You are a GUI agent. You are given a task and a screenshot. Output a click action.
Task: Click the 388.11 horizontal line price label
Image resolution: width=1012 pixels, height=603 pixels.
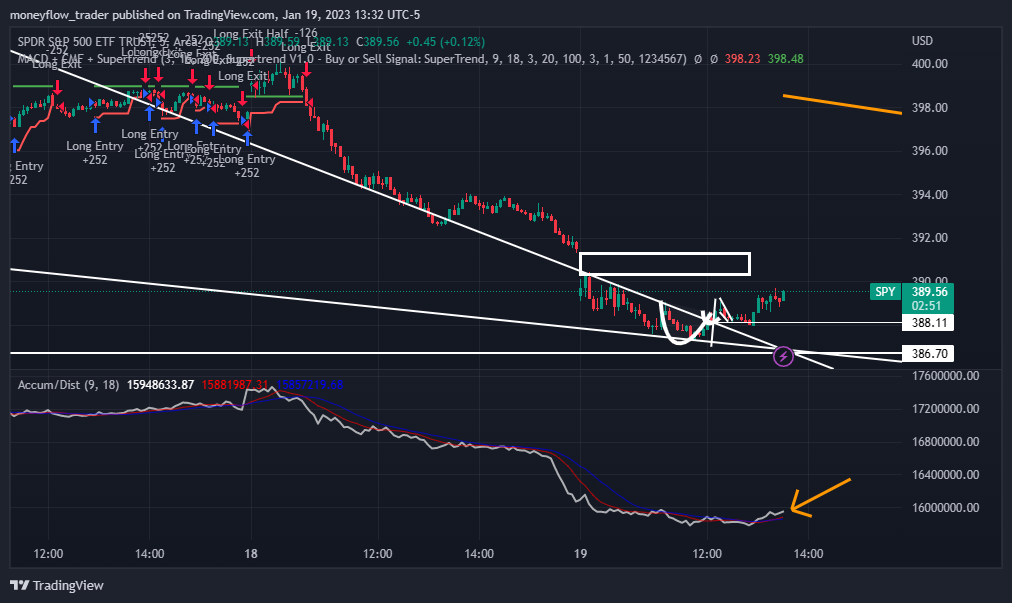coord(928,322)
